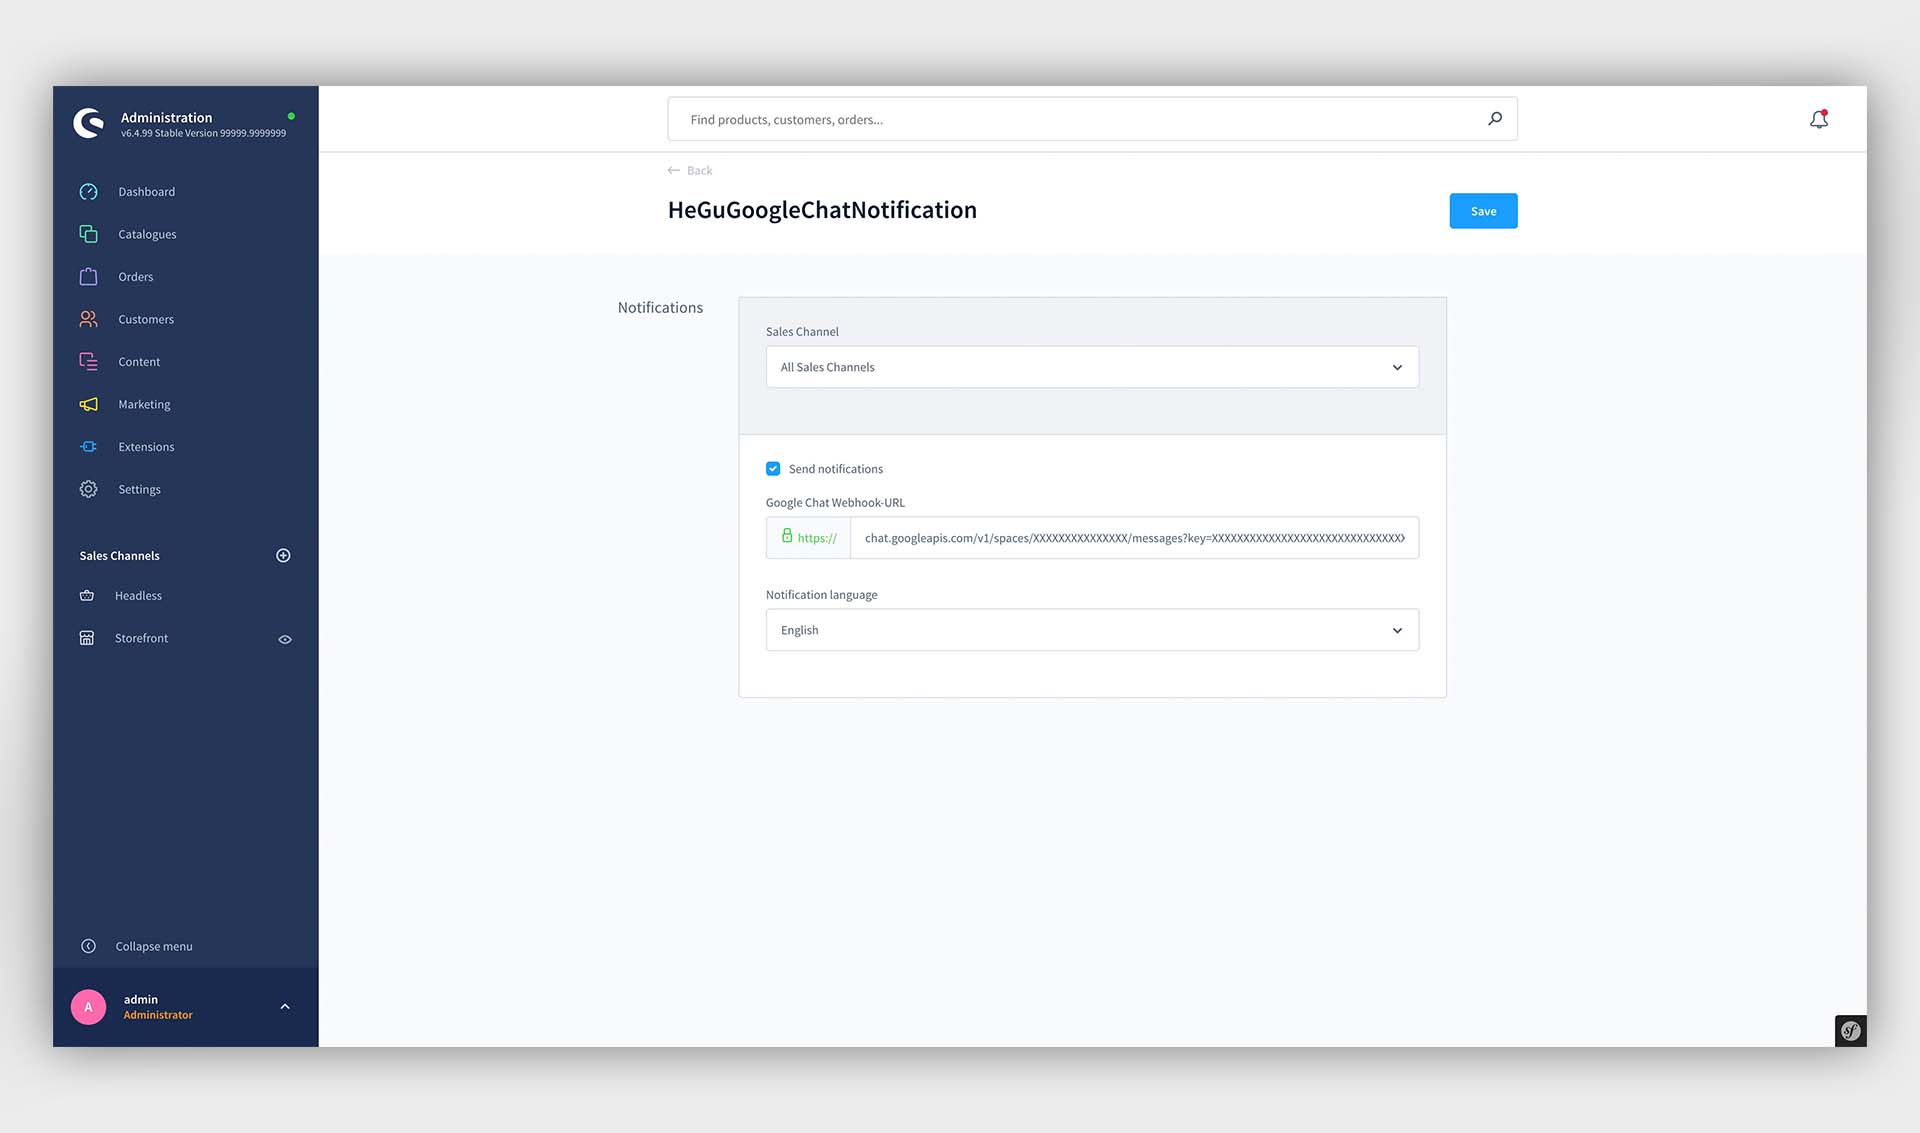The image size is (1920, 1133).
Task: Click the version text under Administration
Action: tap(203, 133)
